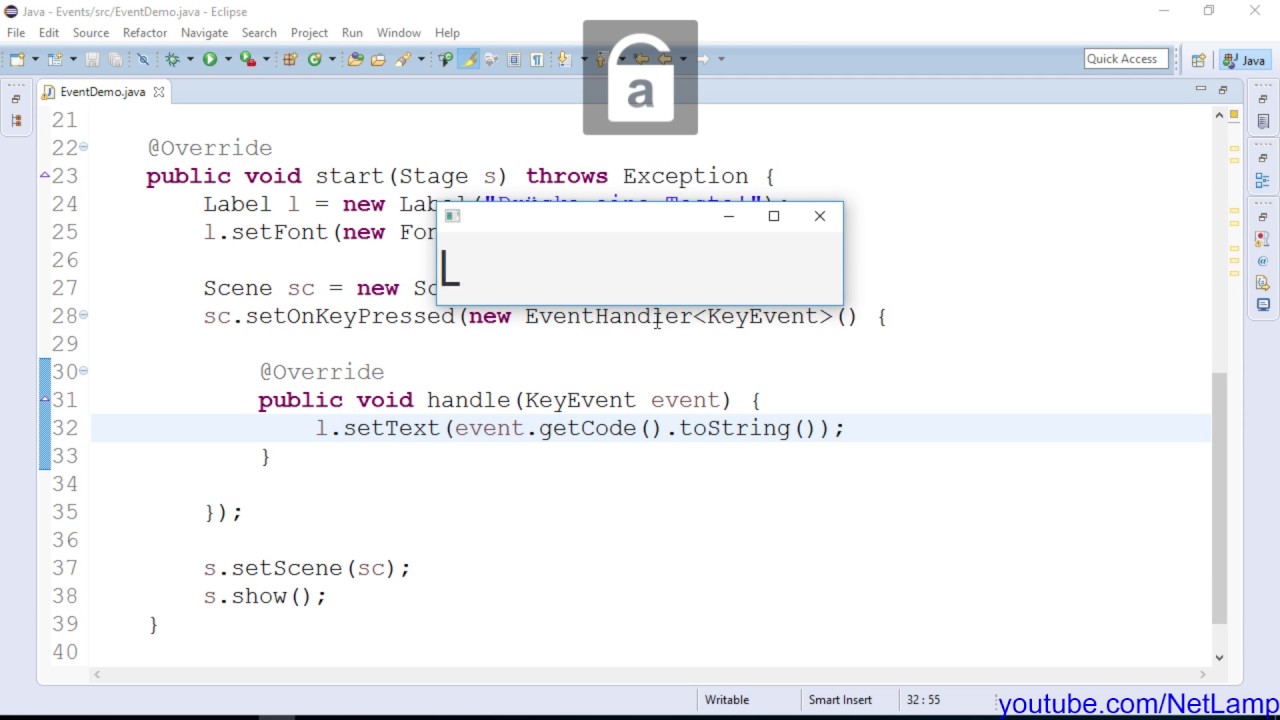This screenshot has height=720, width=1280.
Task: Click vertical scrollbar down arrow
Action: tap(1219, 657)
